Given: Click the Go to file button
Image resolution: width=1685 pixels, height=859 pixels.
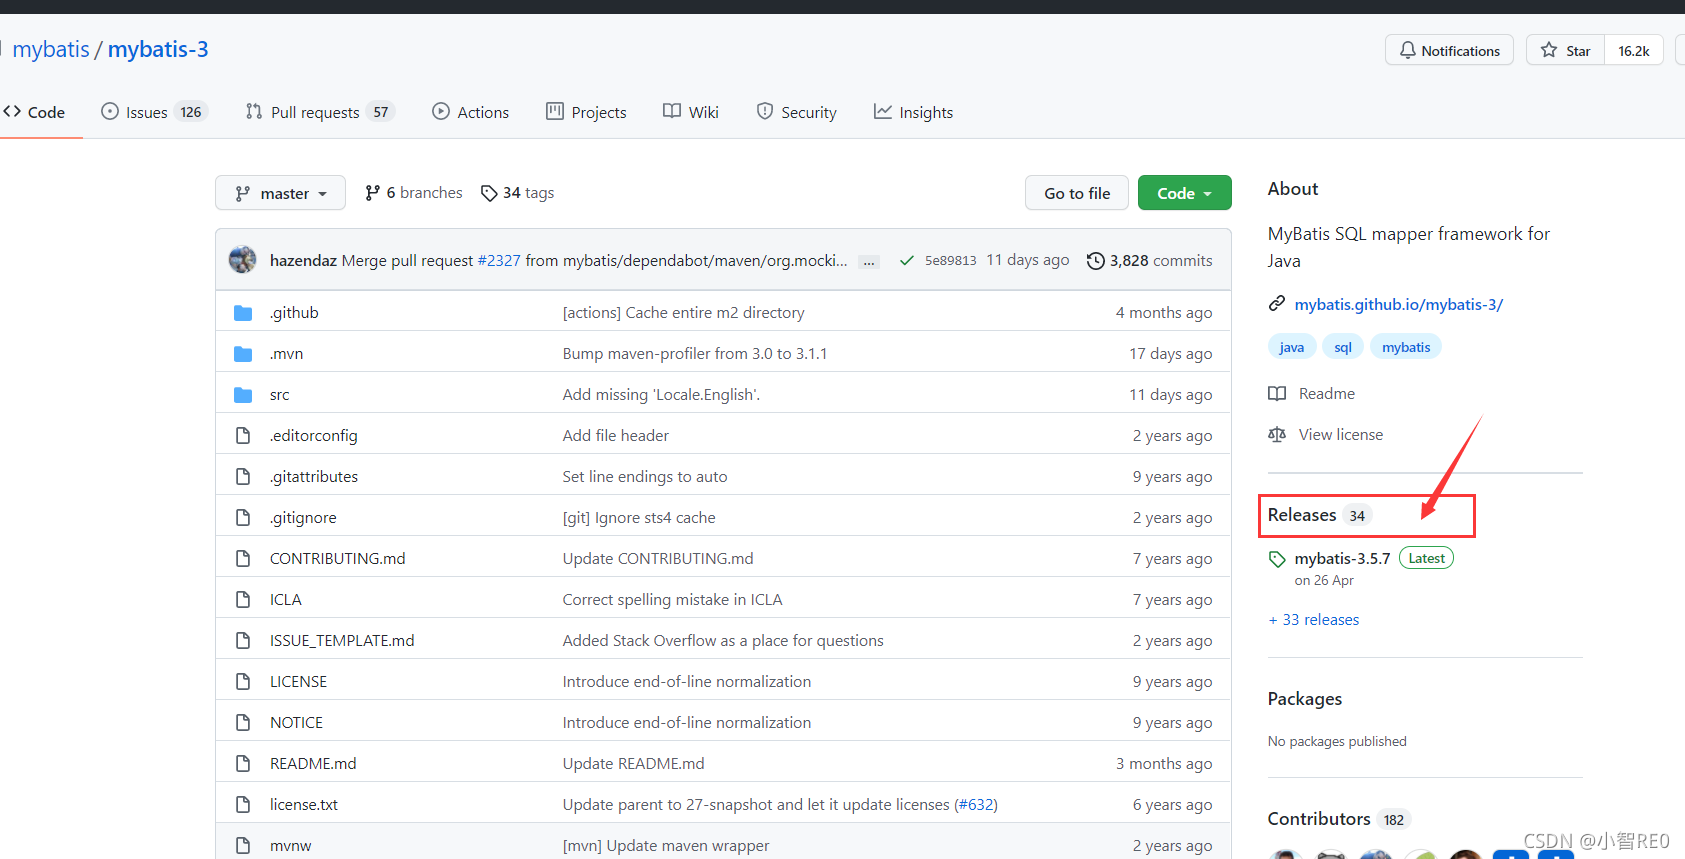Looking at the screenshot, I should pyautogui.click(x=1077, y=193).
